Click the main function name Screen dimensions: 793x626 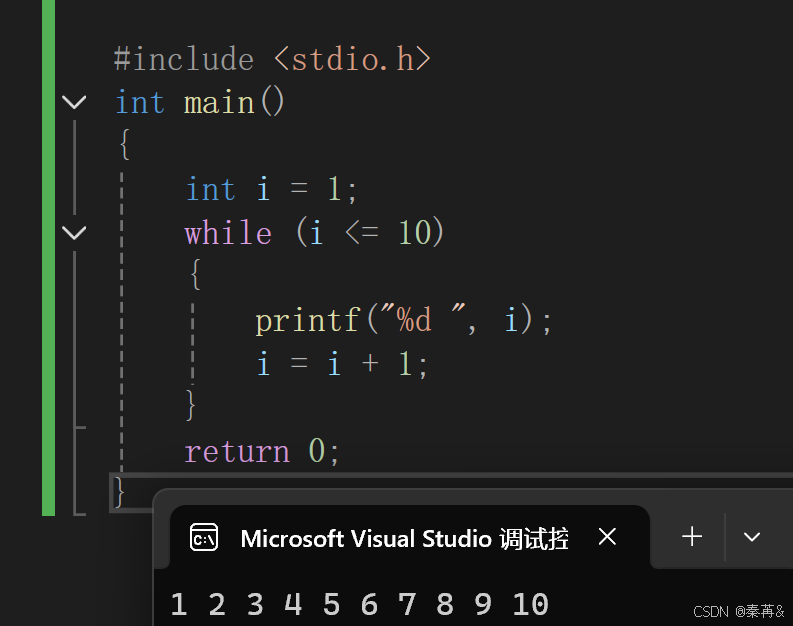click(219, 103)
